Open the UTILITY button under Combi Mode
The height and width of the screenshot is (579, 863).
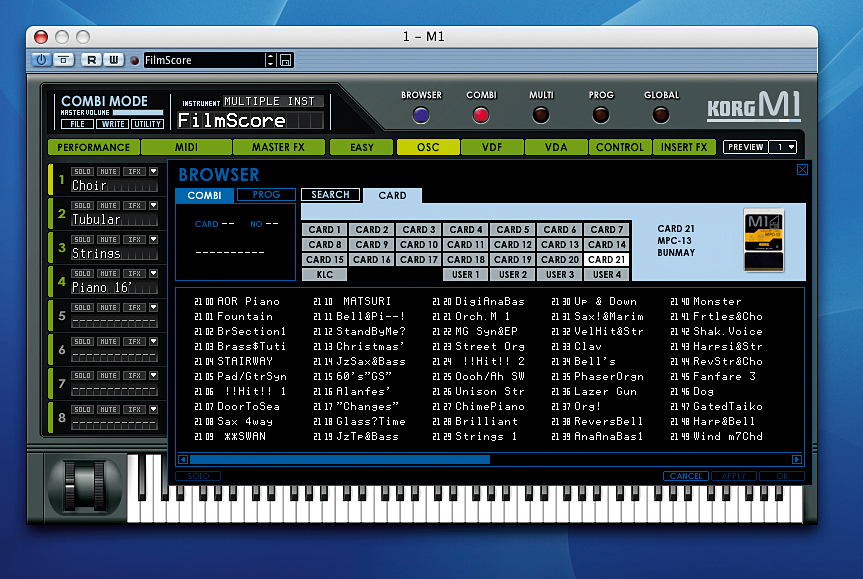point(148,124)
